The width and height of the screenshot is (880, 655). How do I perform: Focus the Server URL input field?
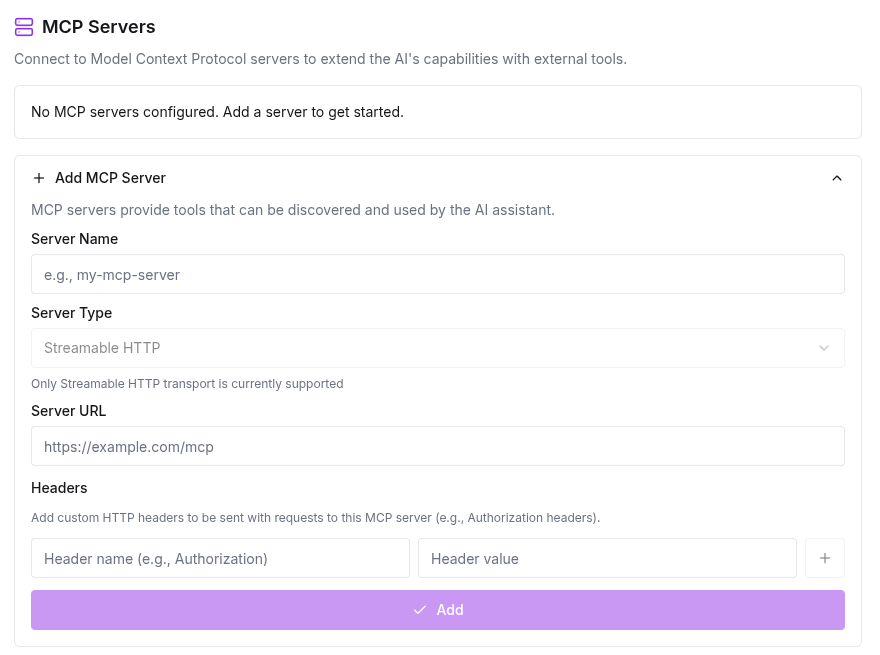(437, 446)
